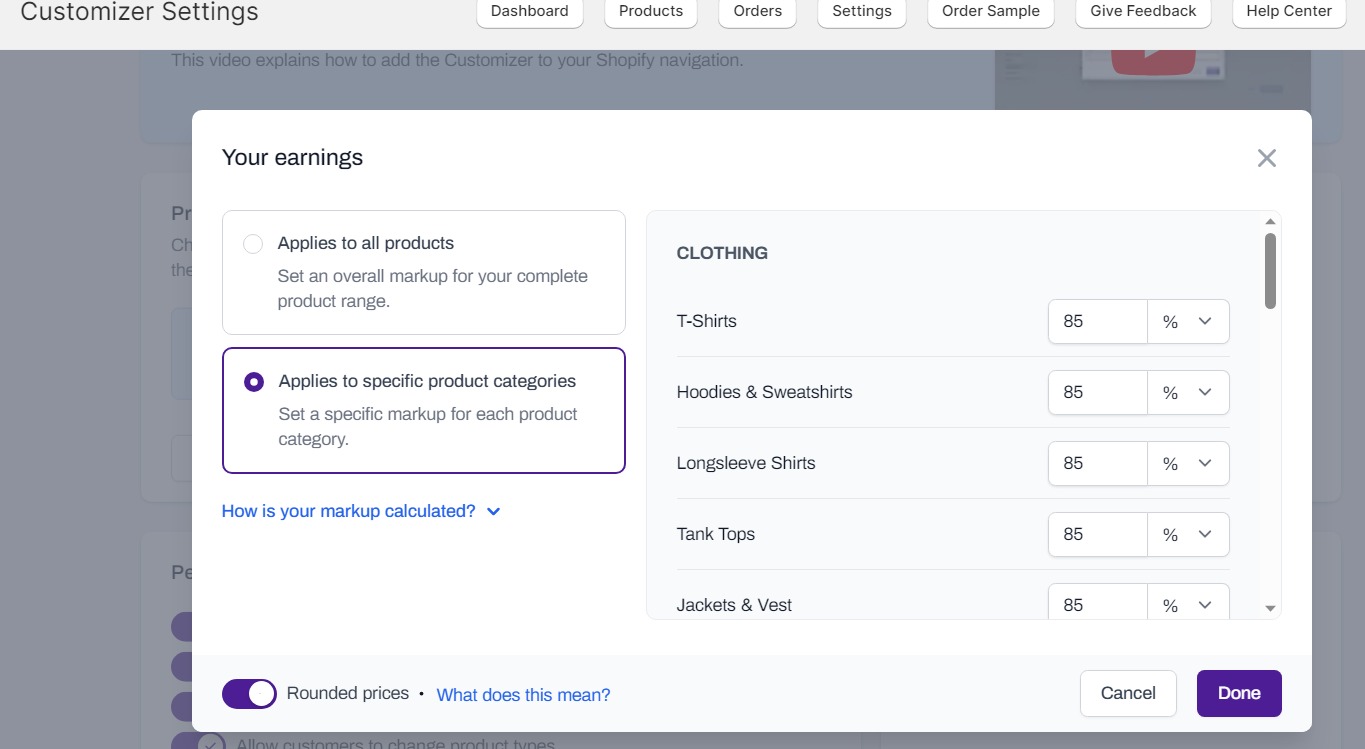Toggle the Rounded prices switch
1365x749 pixels.
(249, 694)
